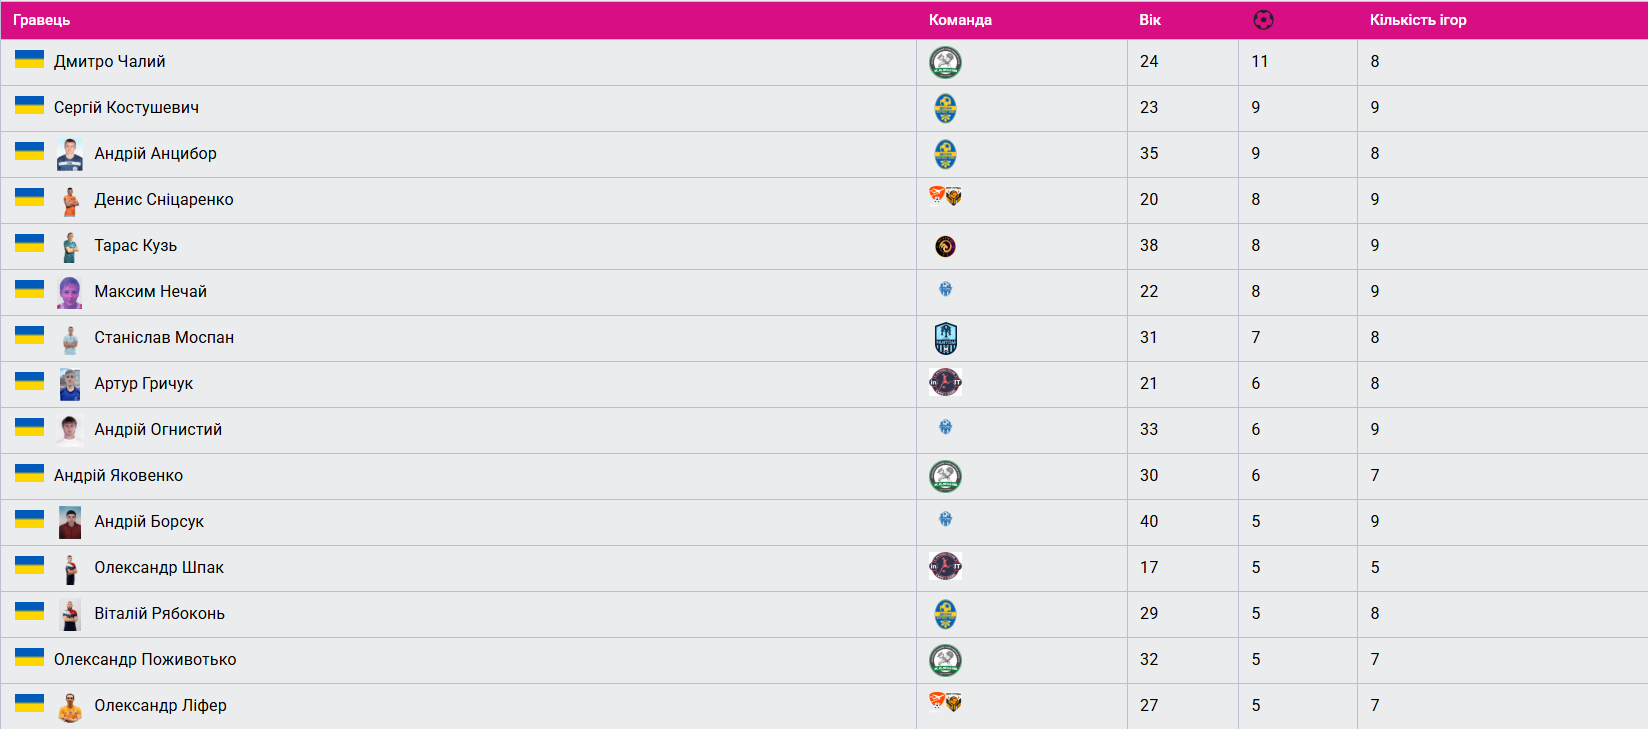Click team logo in Артур Гричук row
1648x729 pixels.
[945, 382]
